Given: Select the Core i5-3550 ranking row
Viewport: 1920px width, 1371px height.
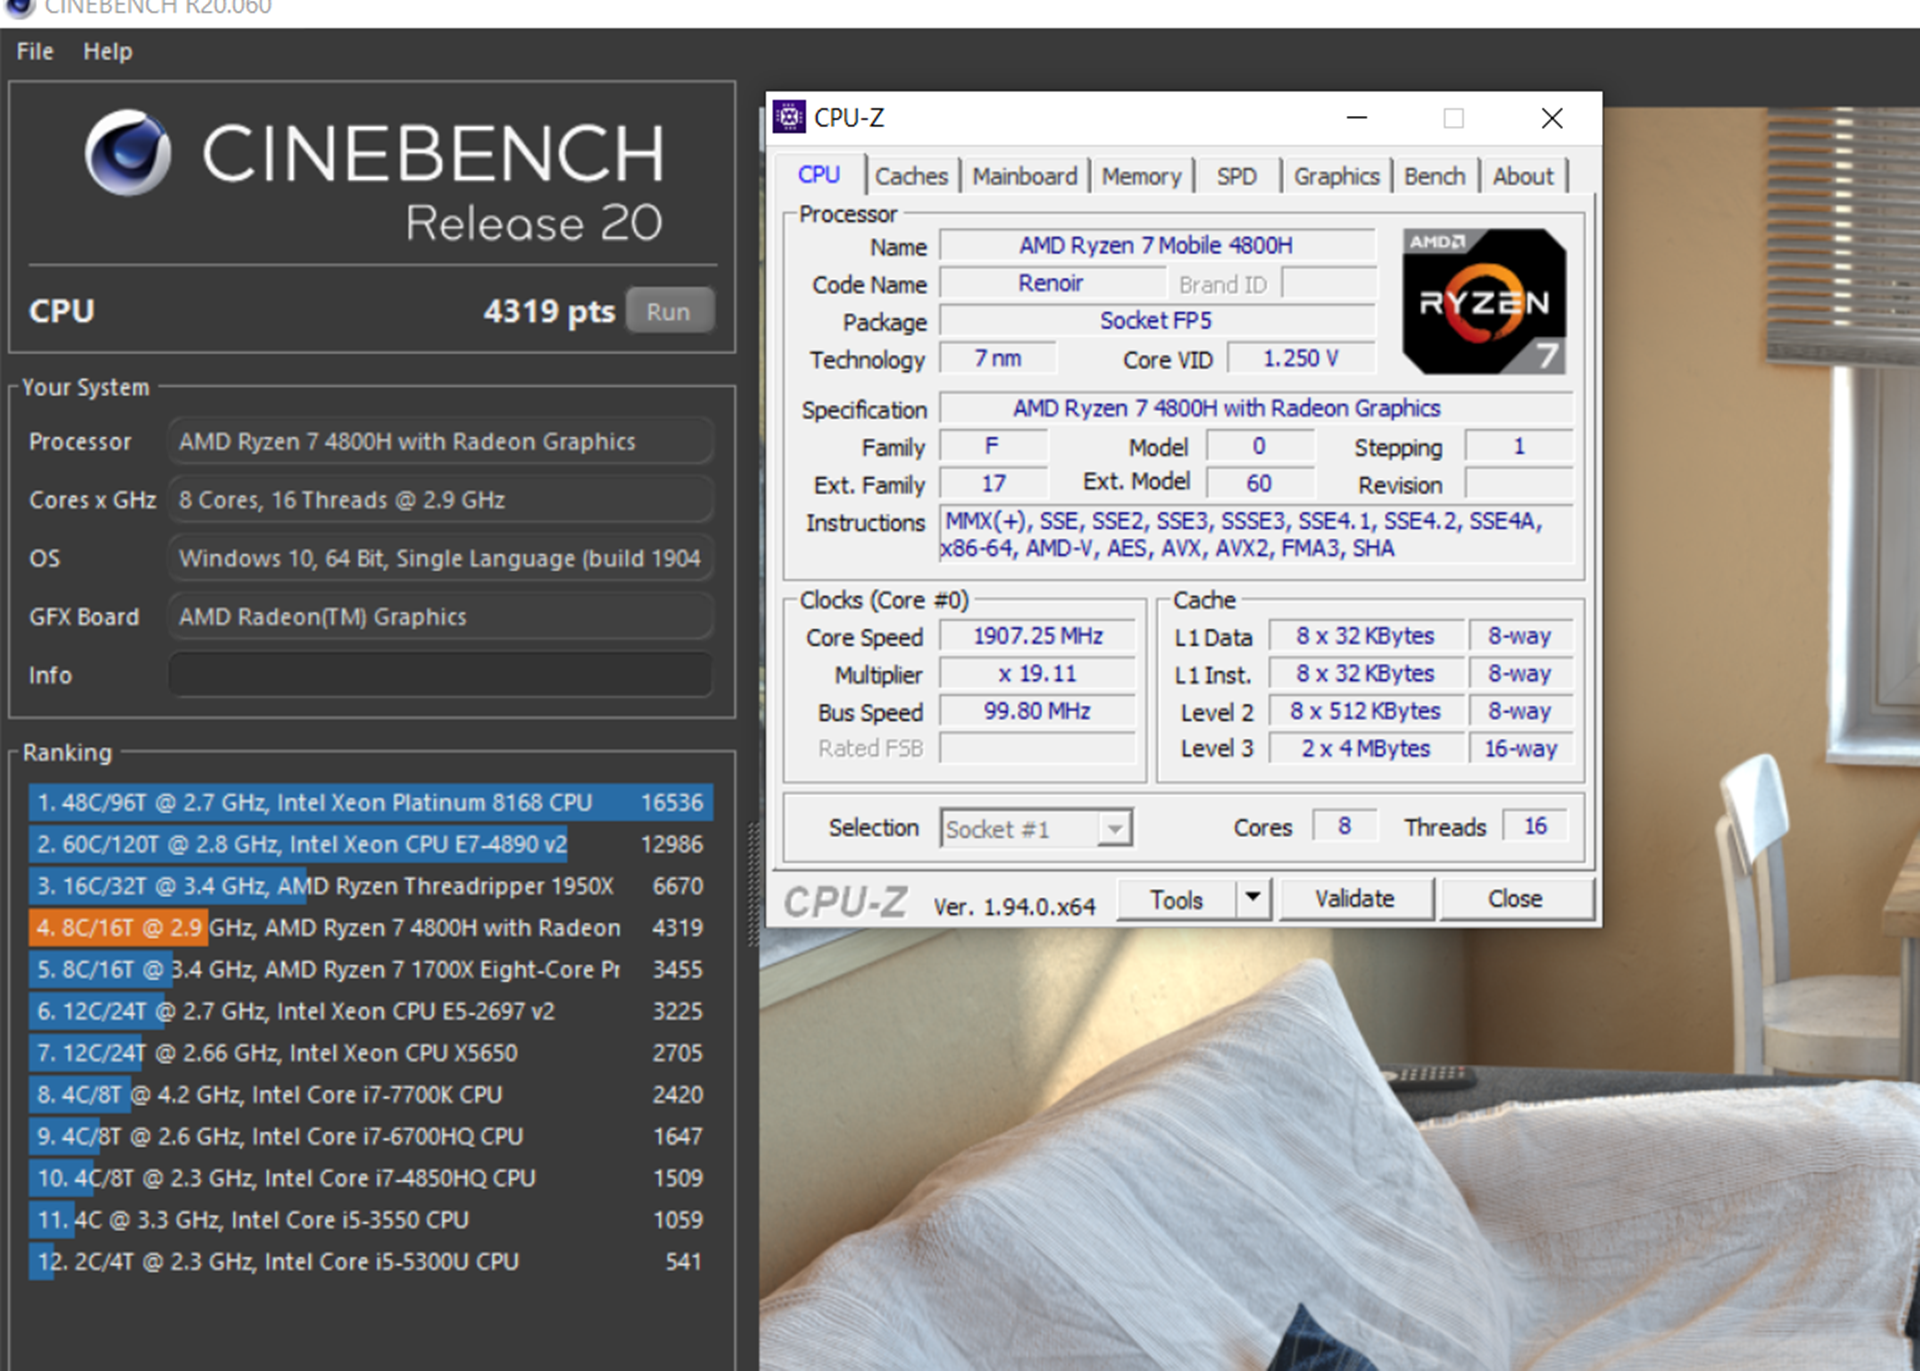Looking at the screenshot, I should (370, 1220).
